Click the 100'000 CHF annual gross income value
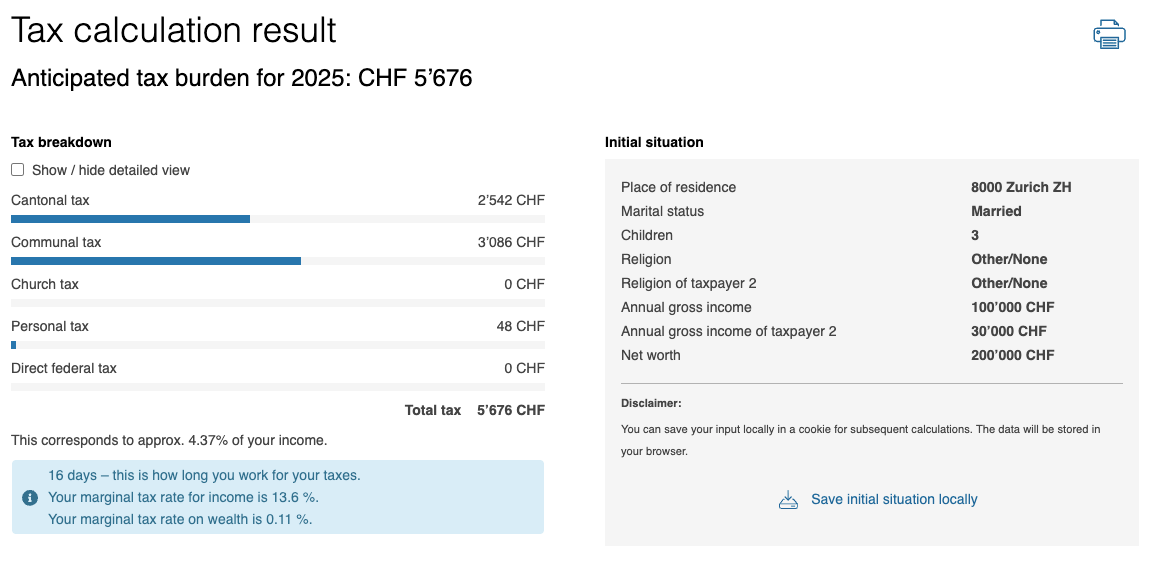The width and height of the screenshot is (1151, 565). [x=1012, y=307]
